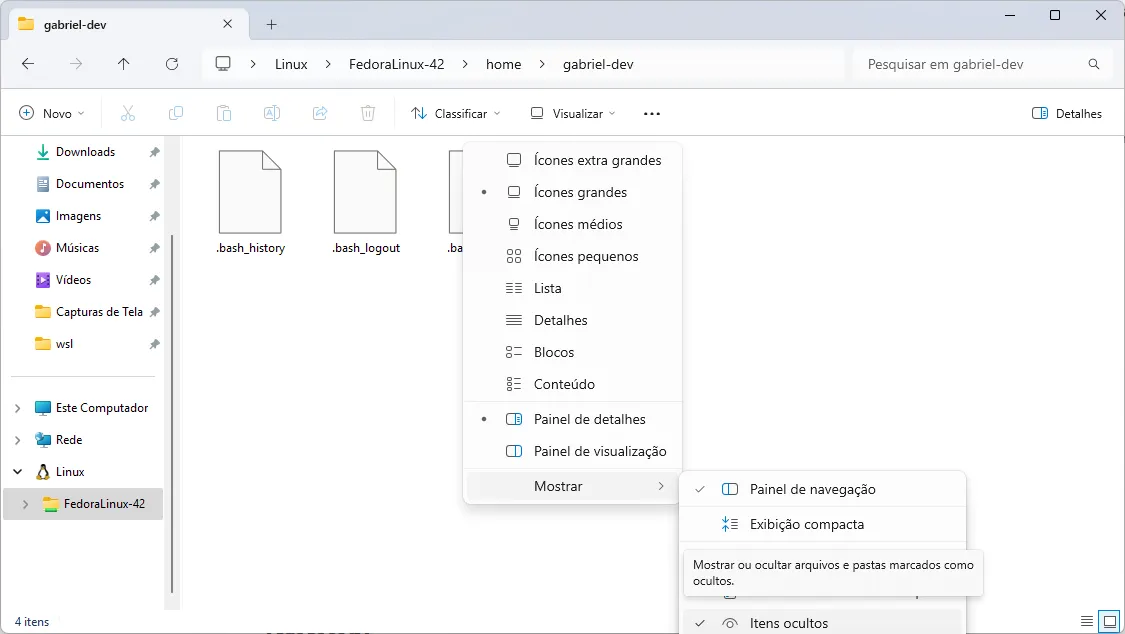Image resolution: width=1125 pixels, height=634 pixels.
Task: Choose Detalhes view in menu
Action: [573, 321]
